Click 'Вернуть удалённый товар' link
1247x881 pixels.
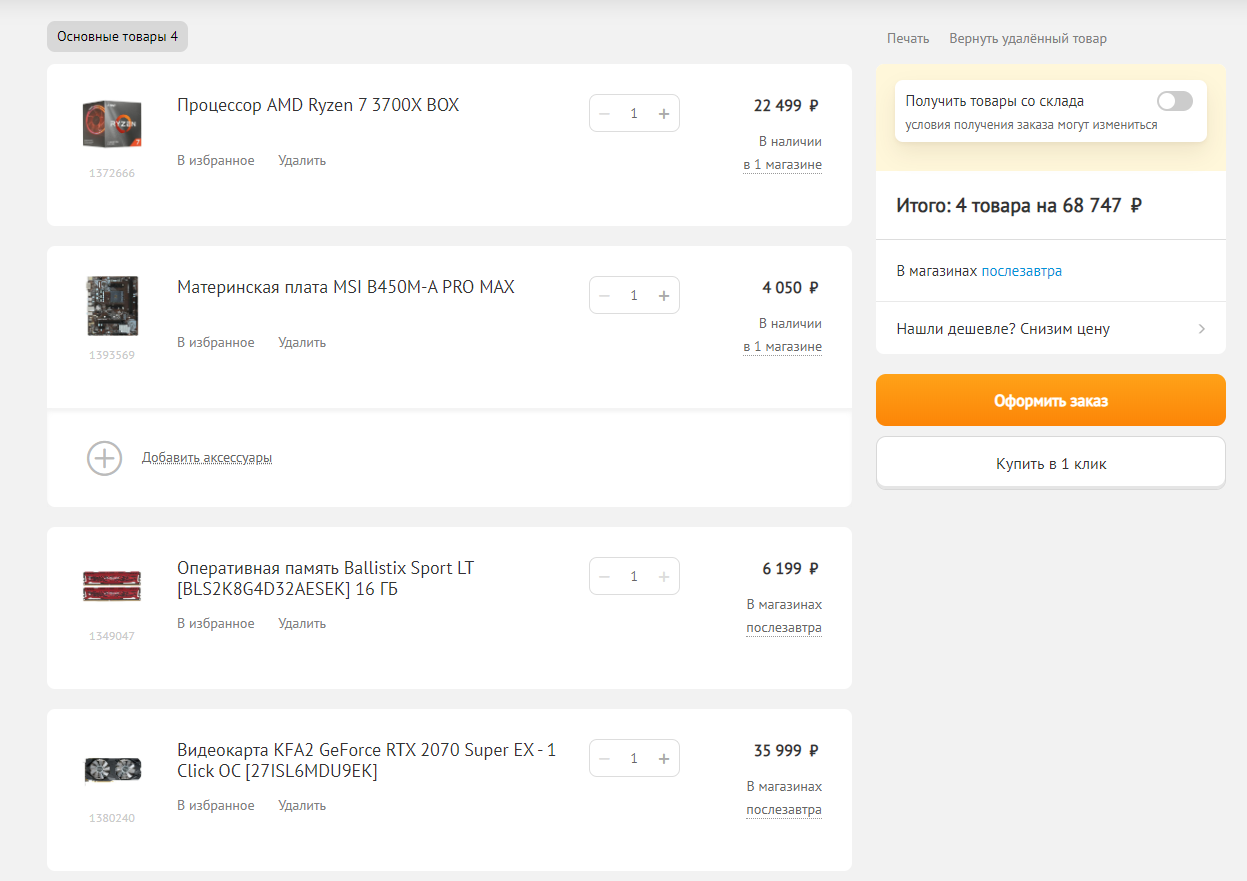(1028, 39)
